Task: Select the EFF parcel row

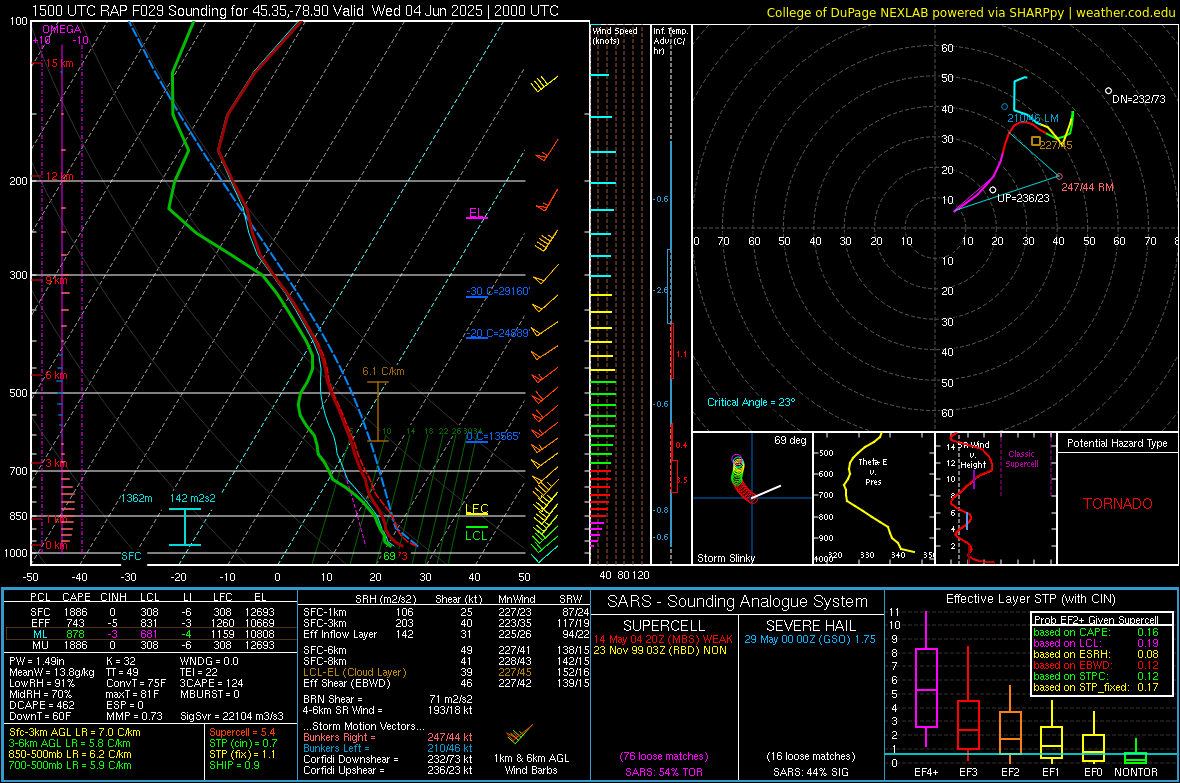Action: [x=151, y=623]
